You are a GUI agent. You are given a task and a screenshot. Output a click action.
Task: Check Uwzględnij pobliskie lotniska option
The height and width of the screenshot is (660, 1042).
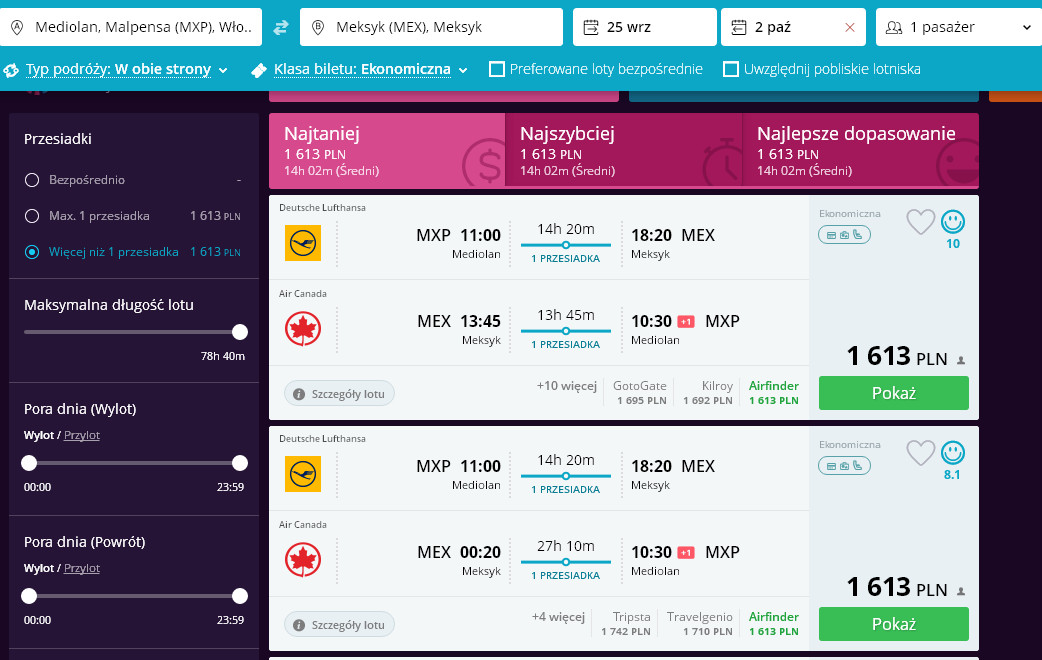click(x=730, y=69)
